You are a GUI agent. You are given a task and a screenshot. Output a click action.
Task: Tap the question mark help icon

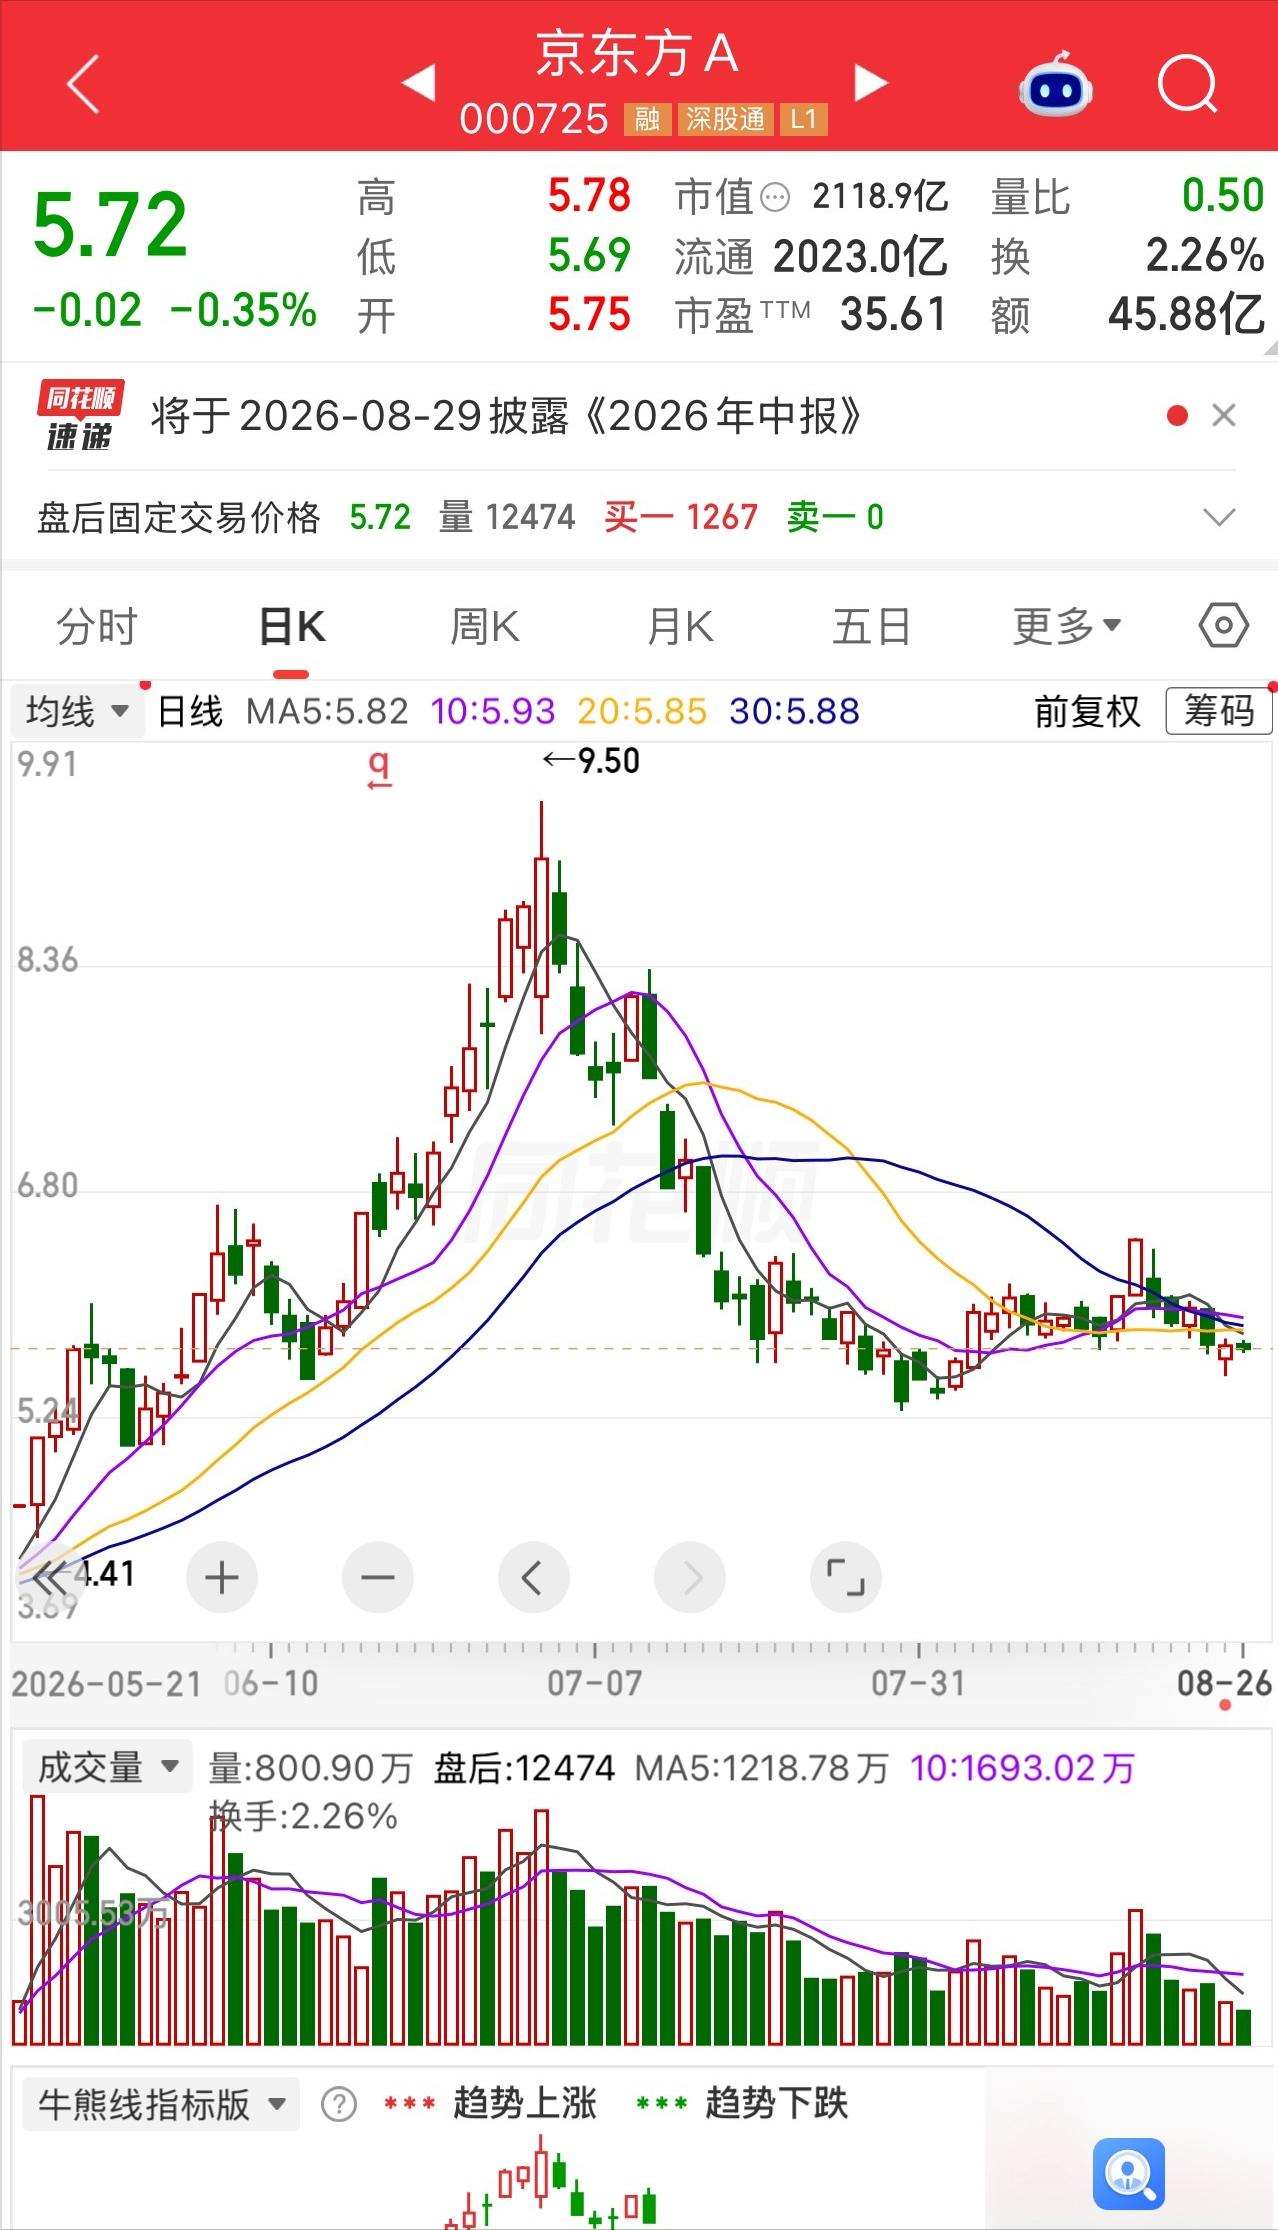coord(339,2105)
